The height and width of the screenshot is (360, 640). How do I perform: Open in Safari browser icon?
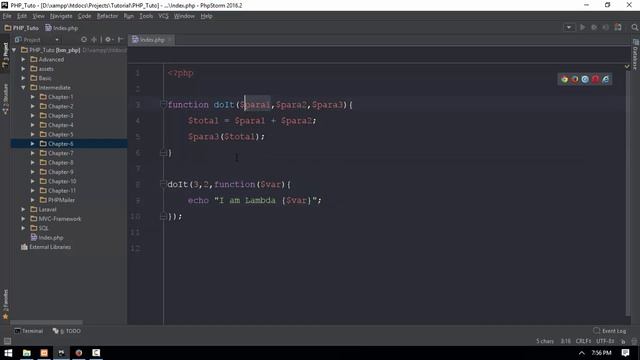[585, 79]
